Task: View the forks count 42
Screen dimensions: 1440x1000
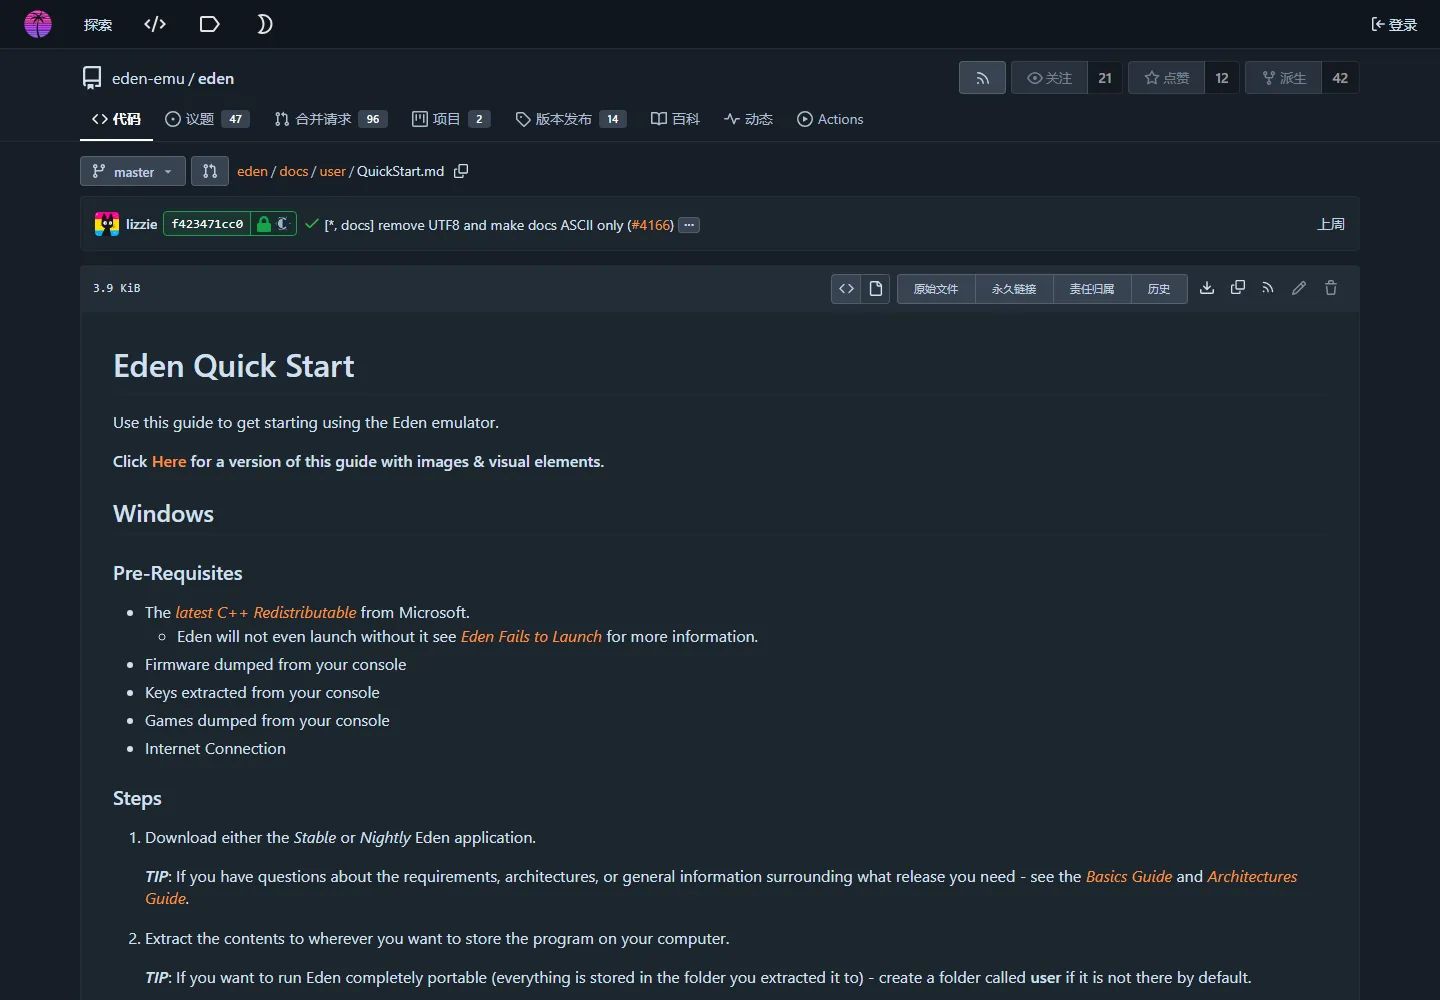Action: click(1340, 78)
